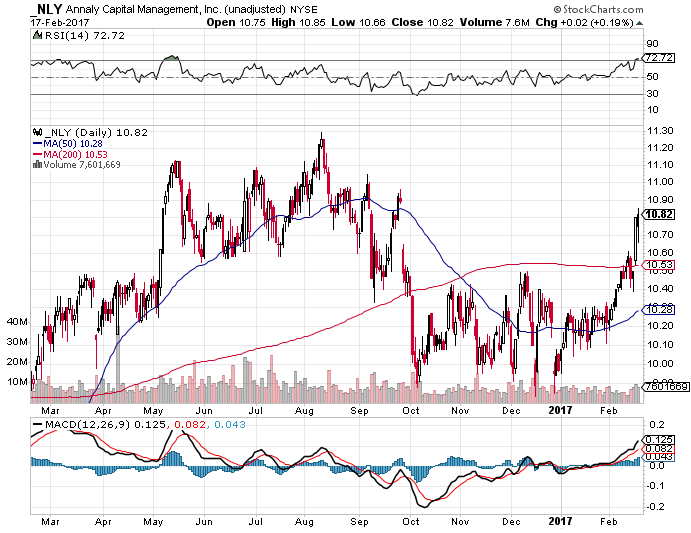Click the red MA(200) legend line swatch

pyautogui.click(x=37, y=154)
